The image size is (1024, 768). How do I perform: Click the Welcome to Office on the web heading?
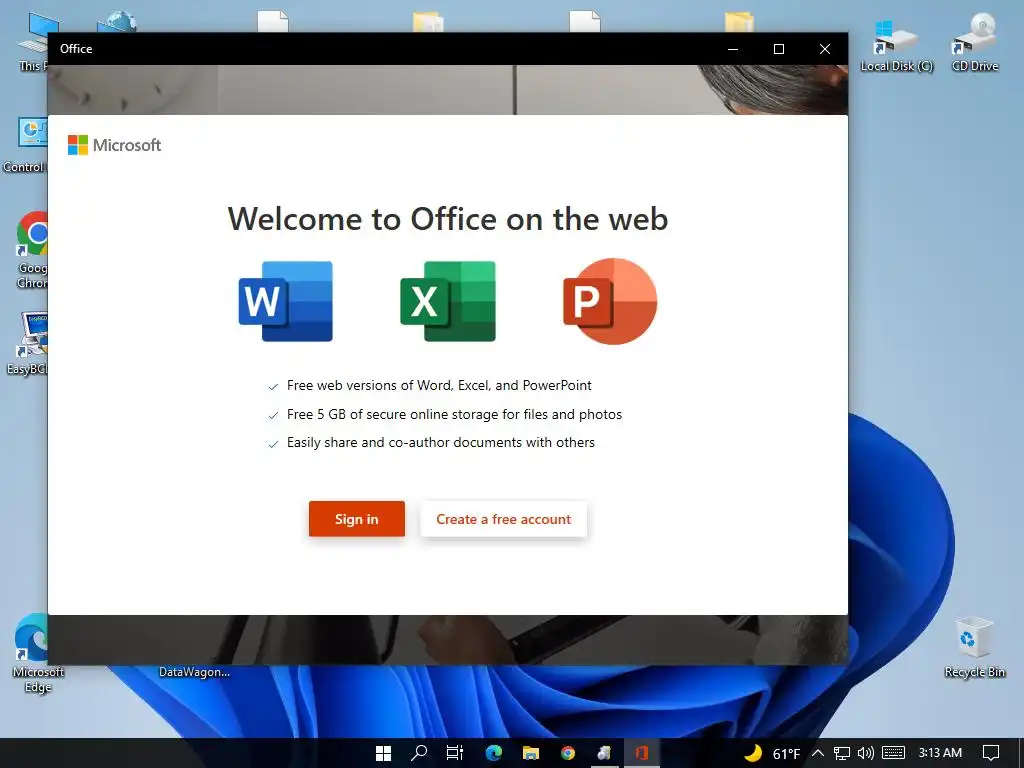tap(447, 219)
